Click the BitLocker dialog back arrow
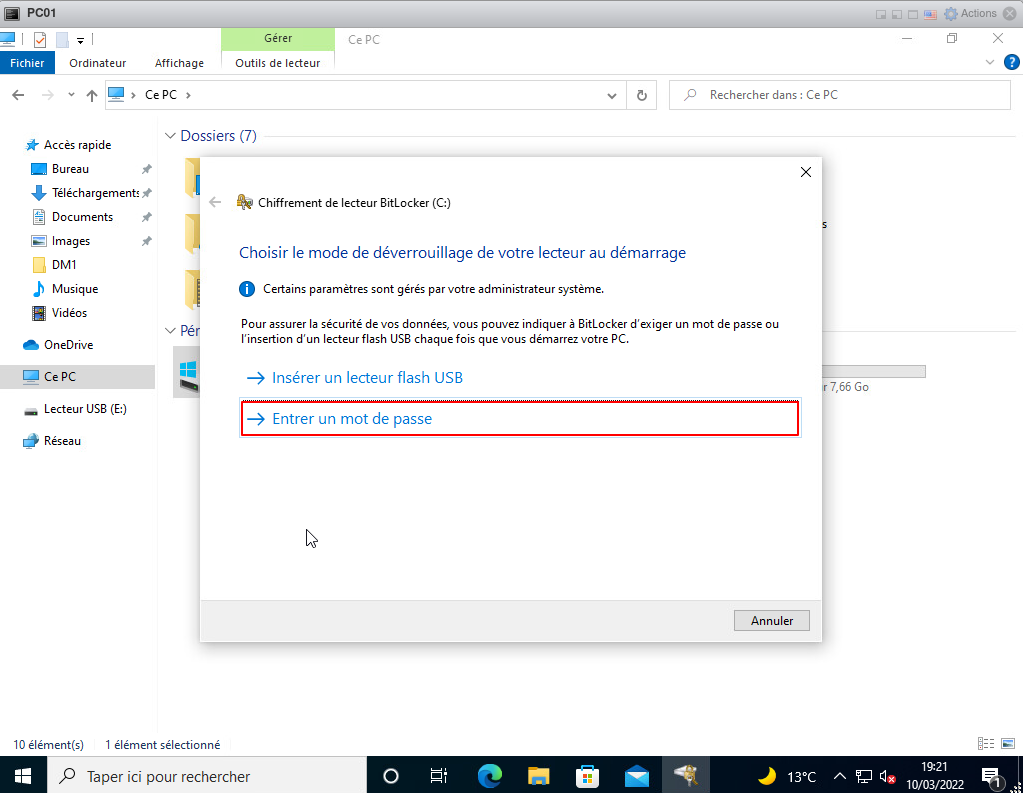The height and width of the screenshot is (793, 1023). point(215,202)
